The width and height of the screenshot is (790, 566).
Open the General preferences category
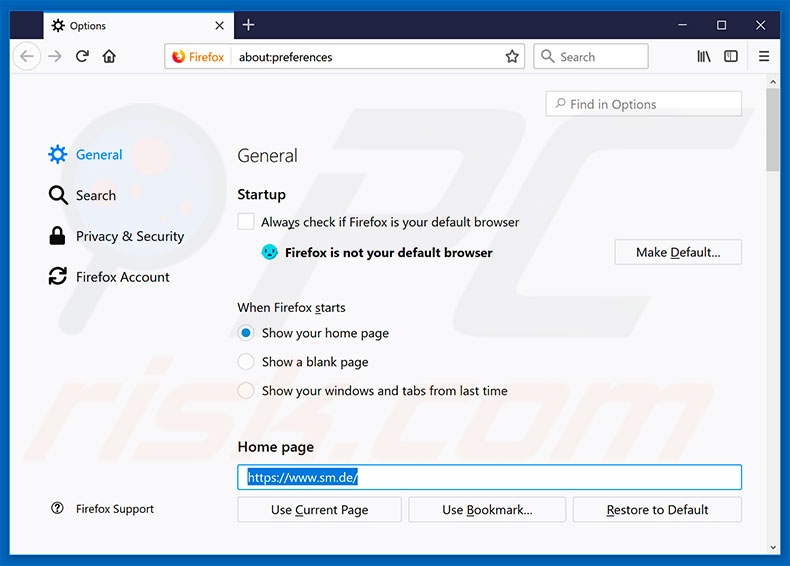pyautogui.click(x=85, y=154)
